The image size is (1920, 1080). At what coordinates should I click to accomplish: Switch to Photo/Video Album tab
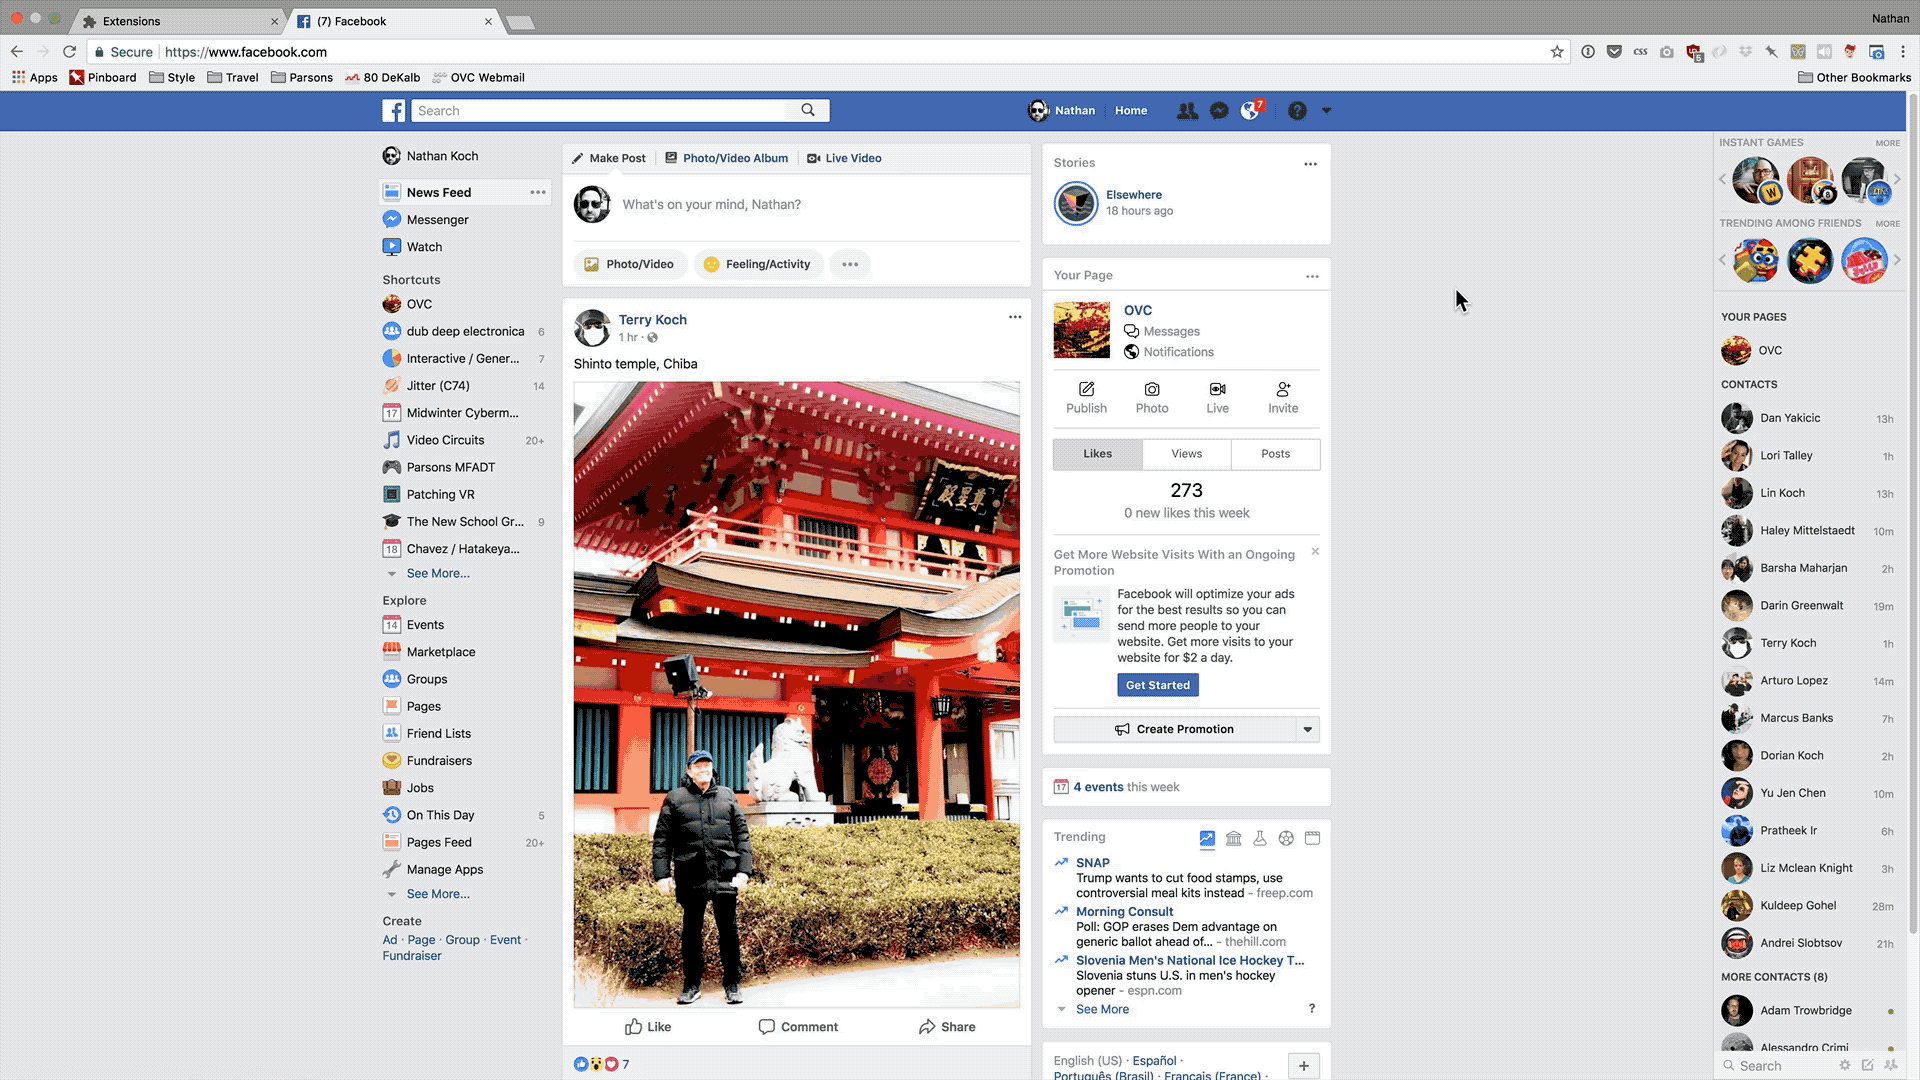pyautogui.click(x=727, y=159)
